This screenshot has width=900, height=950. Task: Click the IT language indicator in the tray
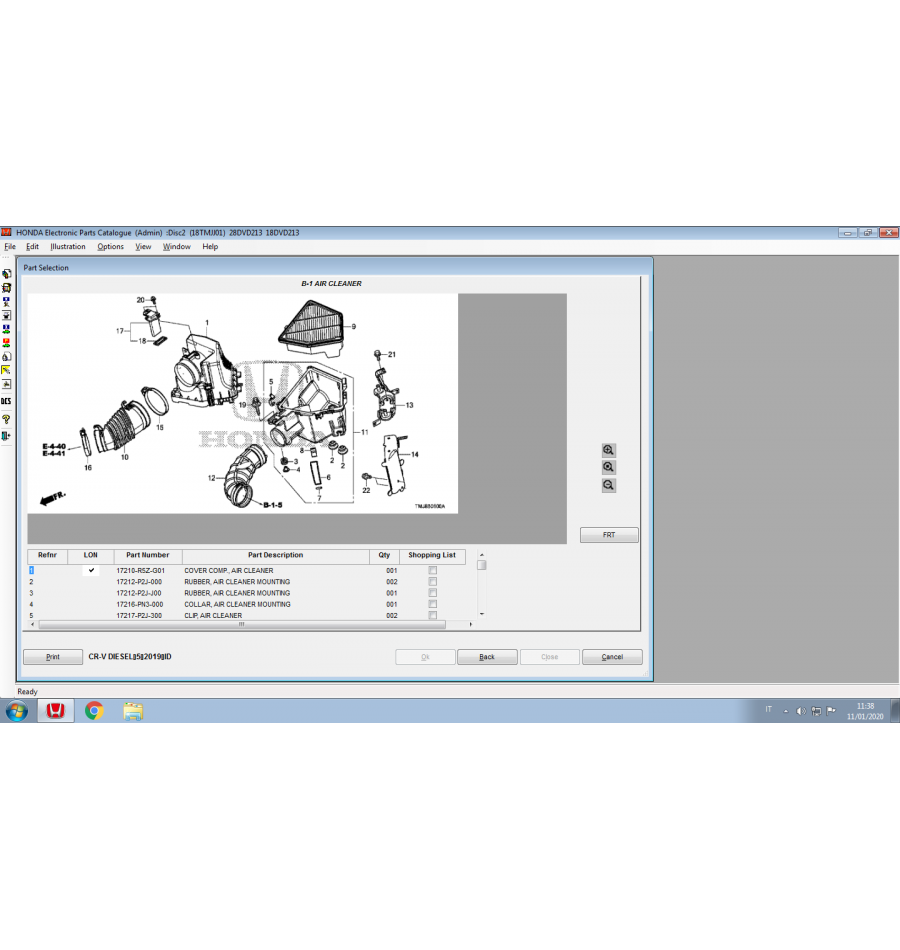click(x=768, y=709)
